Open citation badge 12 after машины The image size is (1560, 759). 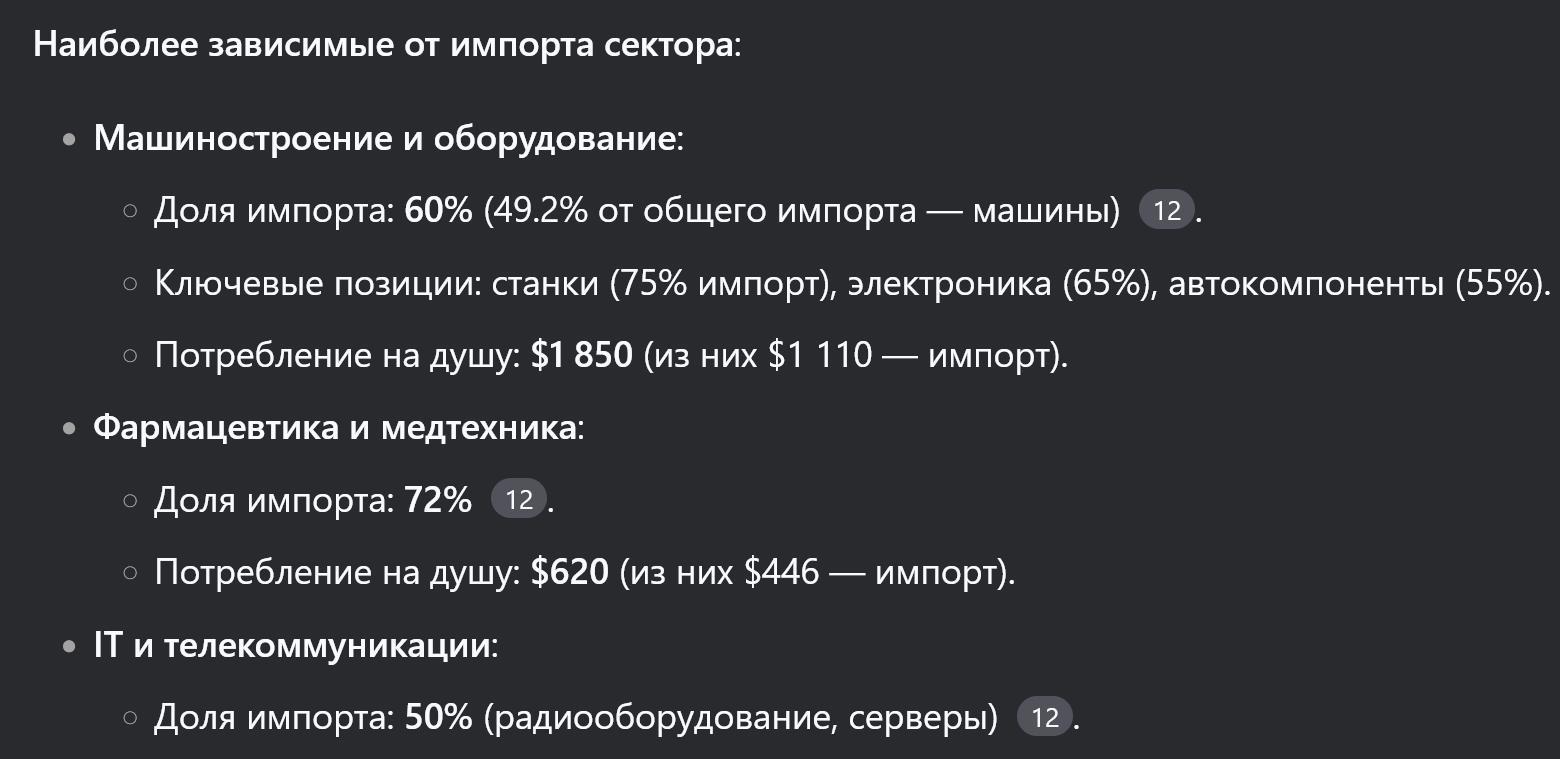coord(1167,211)
